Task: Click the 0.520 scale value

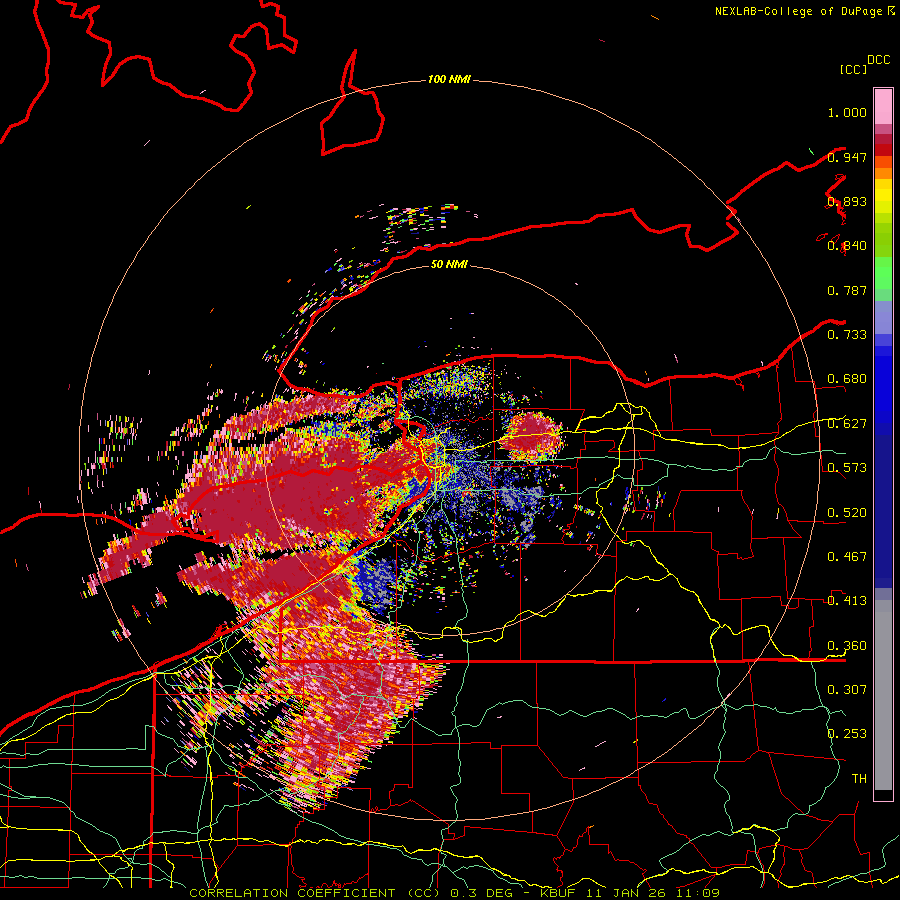Action: (x=847, y=513)
